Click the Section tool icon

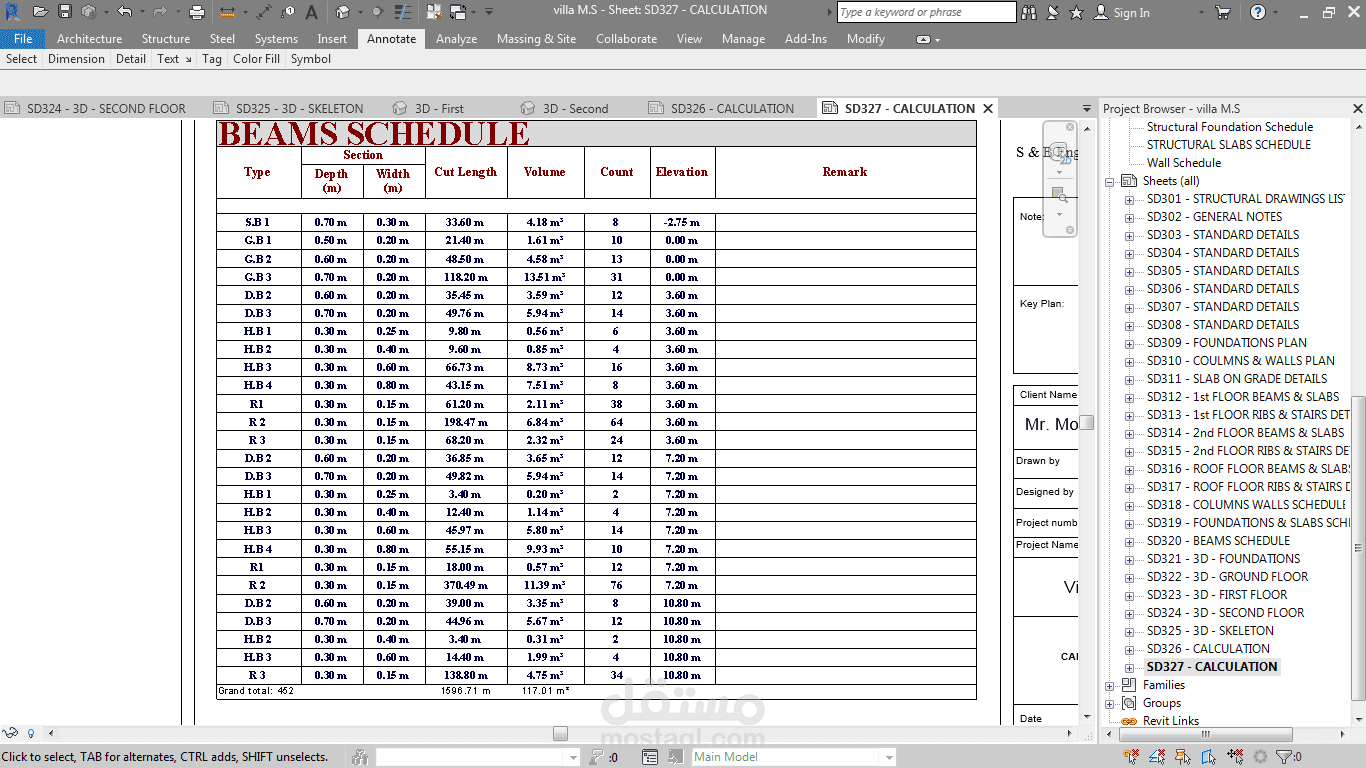coord(377,12)
